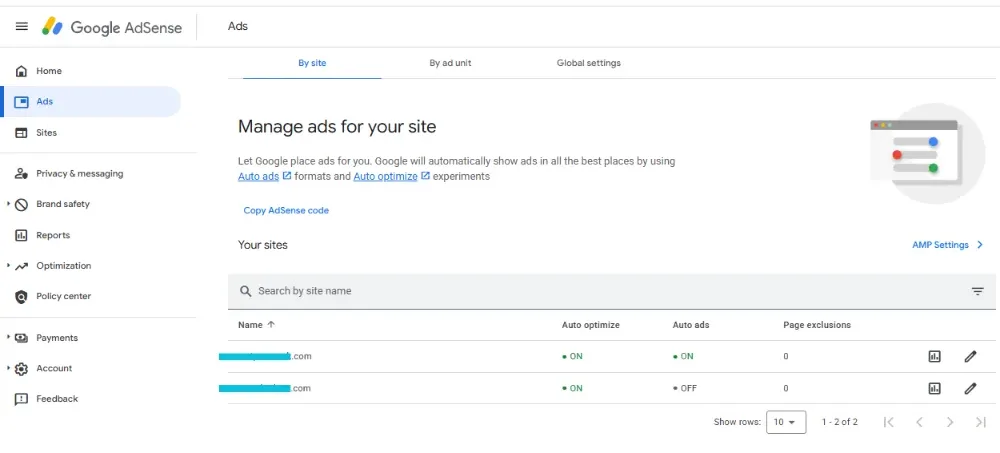Open the hamburger main menu
This screenshot has height=453, width=1000.
[x=22, y=27]
